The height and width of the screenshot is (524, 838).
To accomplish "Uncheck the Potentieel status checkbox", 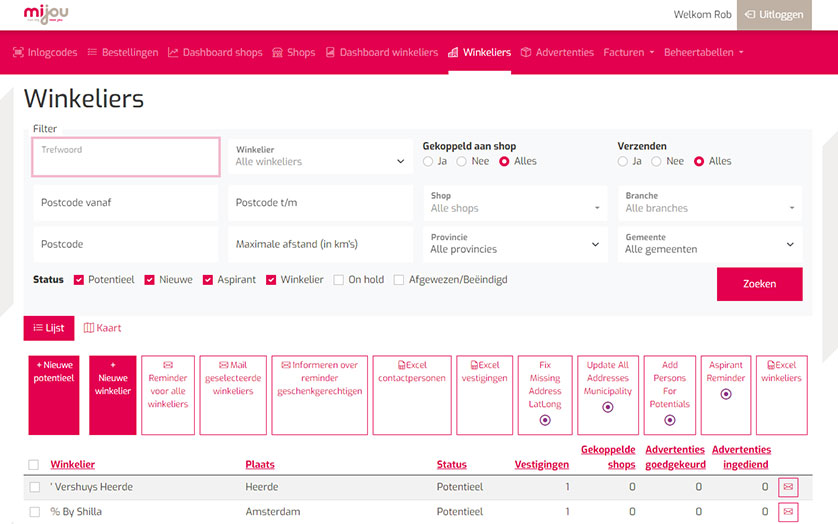I will [x=79, y=280].
